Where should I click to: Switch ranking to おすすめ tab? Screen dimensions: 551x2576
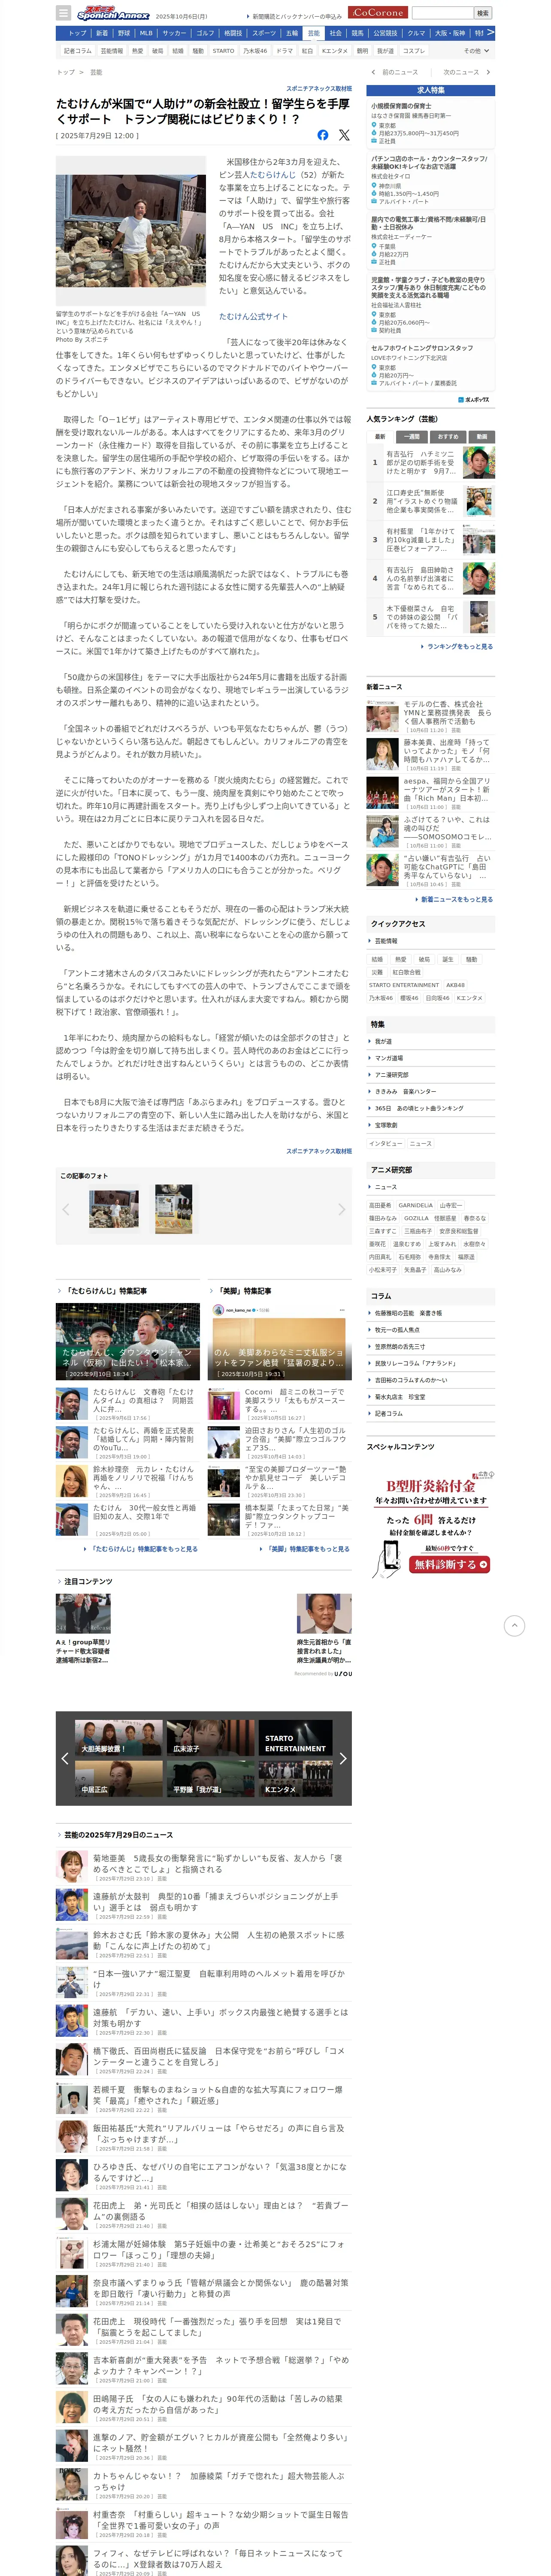(x=448, y=436)
